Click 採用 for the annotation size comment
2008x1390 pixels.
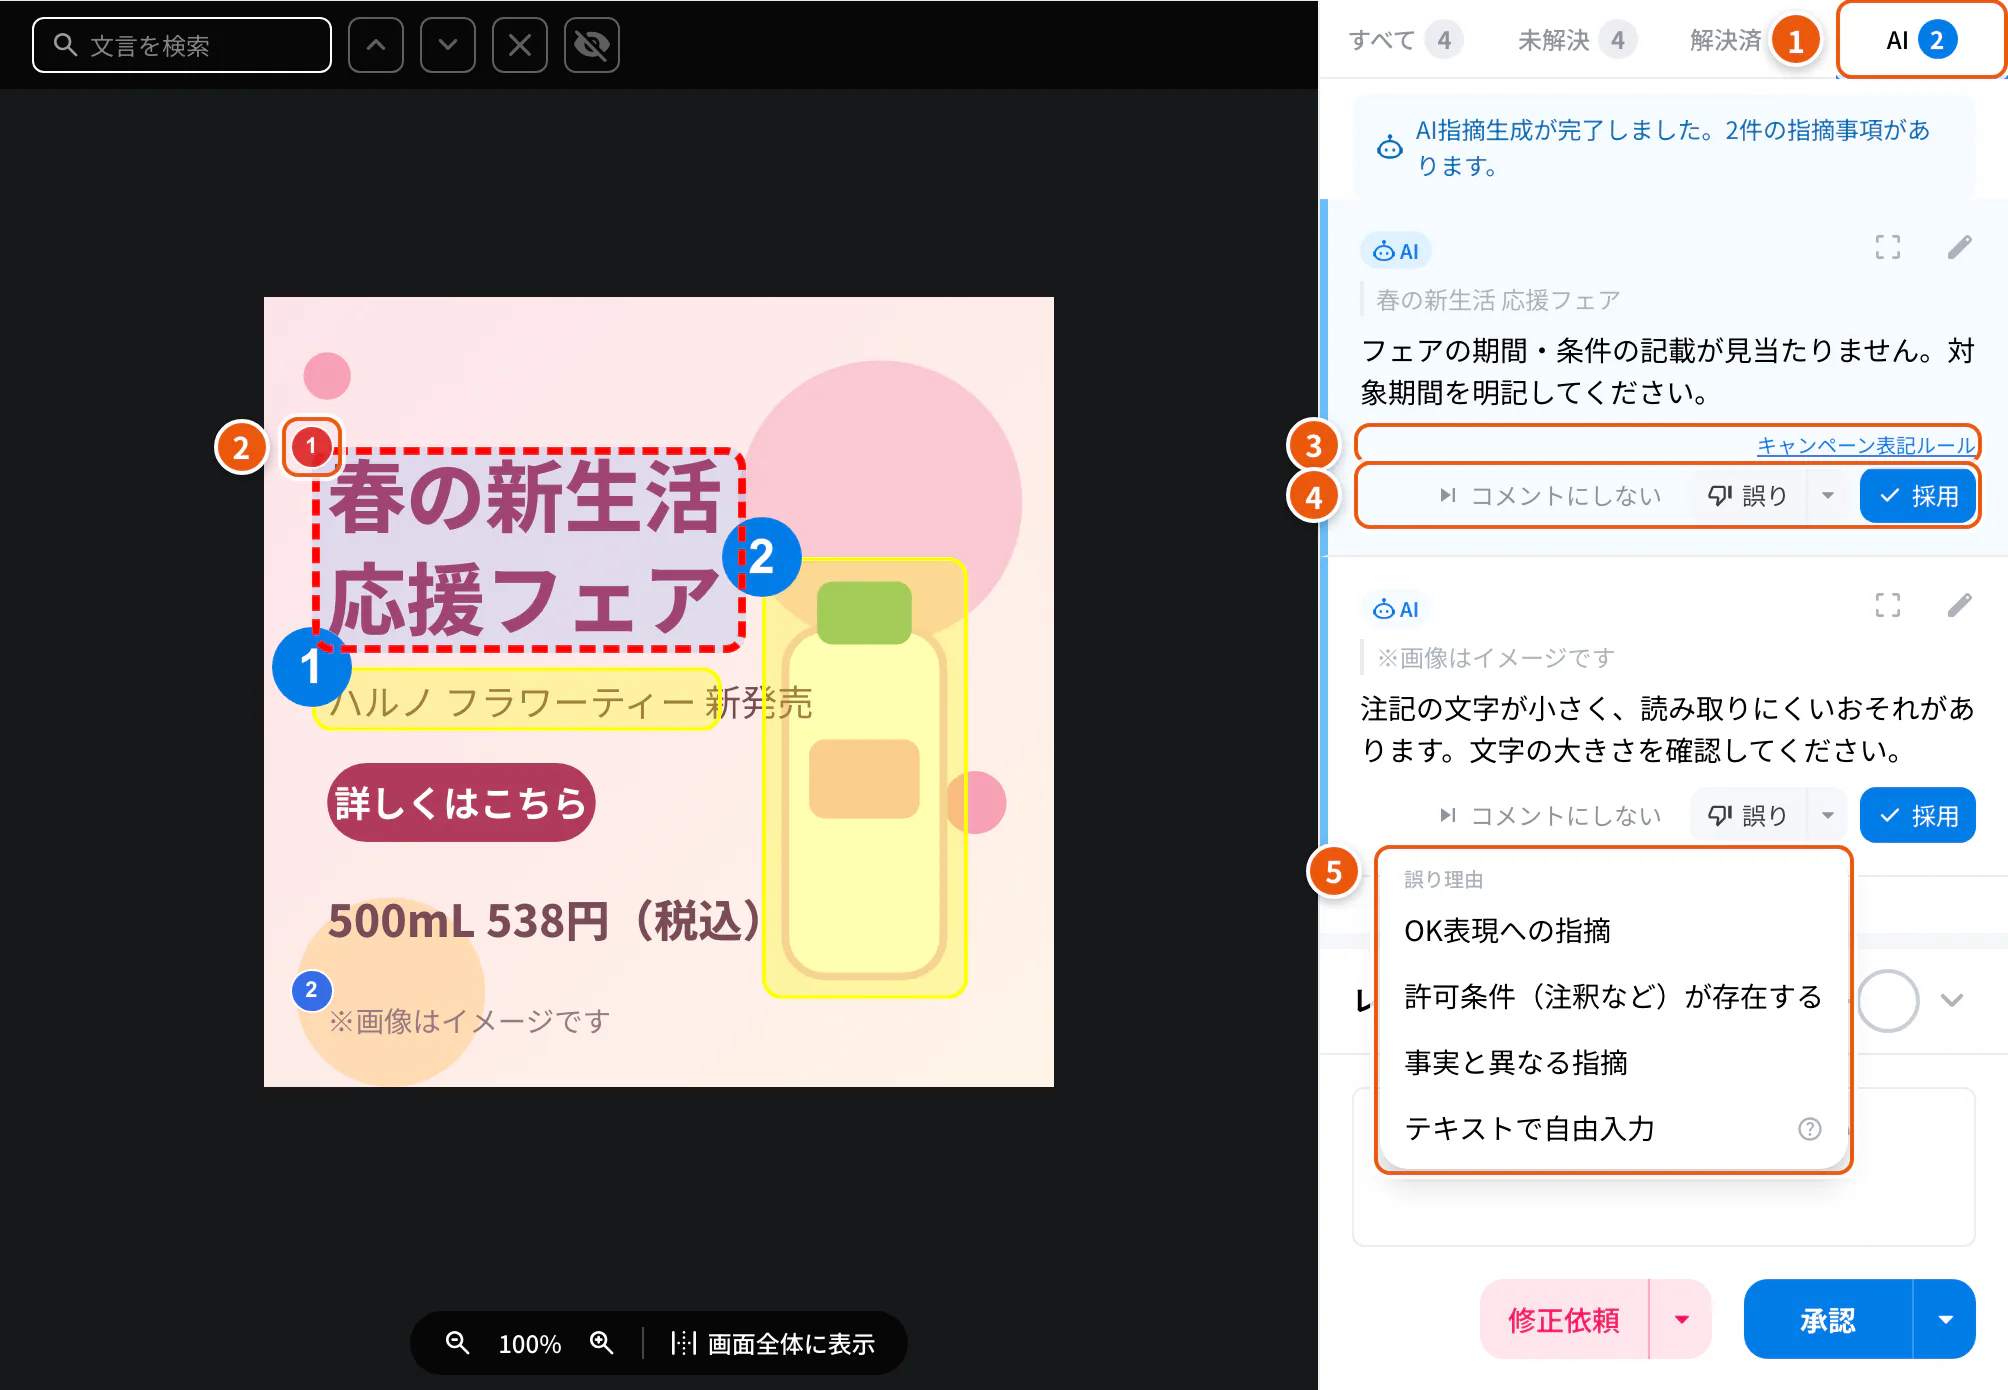click(x=1918, y=816)
